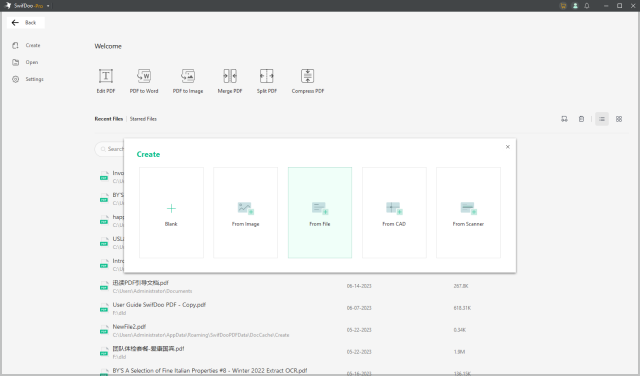This screenshot has height=376, width=640.
Task: Open Settings from the sidebar
Action: [x=28, y=79]
